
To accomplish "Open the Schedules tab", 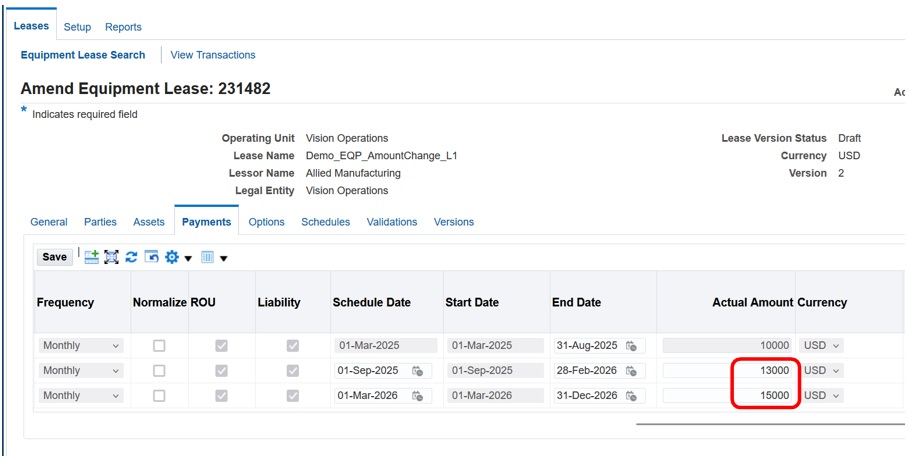I will (326, 222).
